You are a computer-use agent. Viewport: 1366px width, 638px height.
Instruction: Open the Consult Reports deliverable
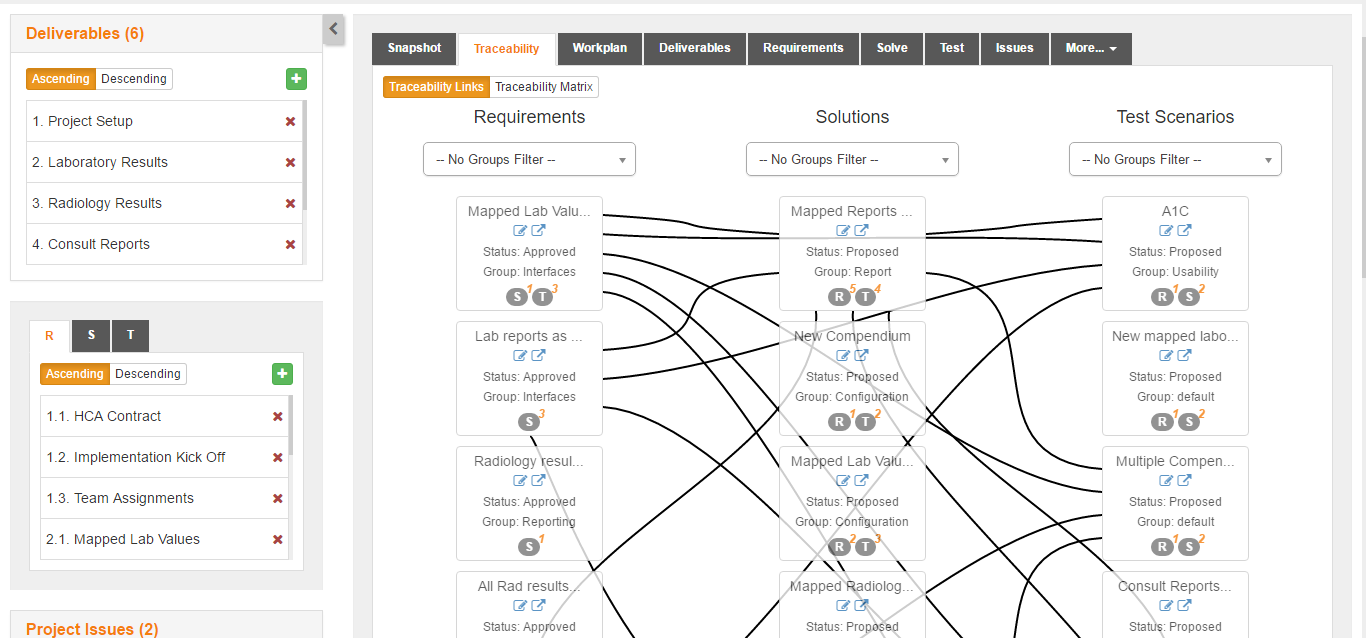point(99,244)
